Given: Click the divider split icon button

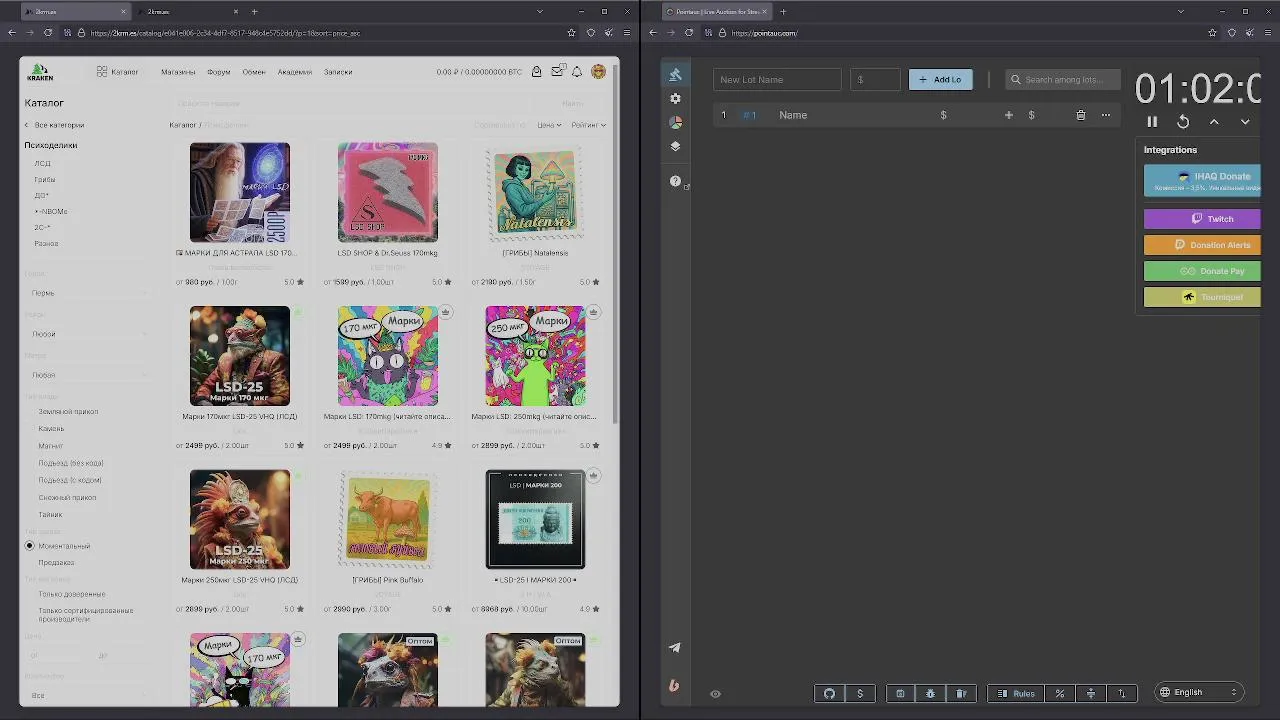Looking at the screenshot, I should tap(1091, 693).
